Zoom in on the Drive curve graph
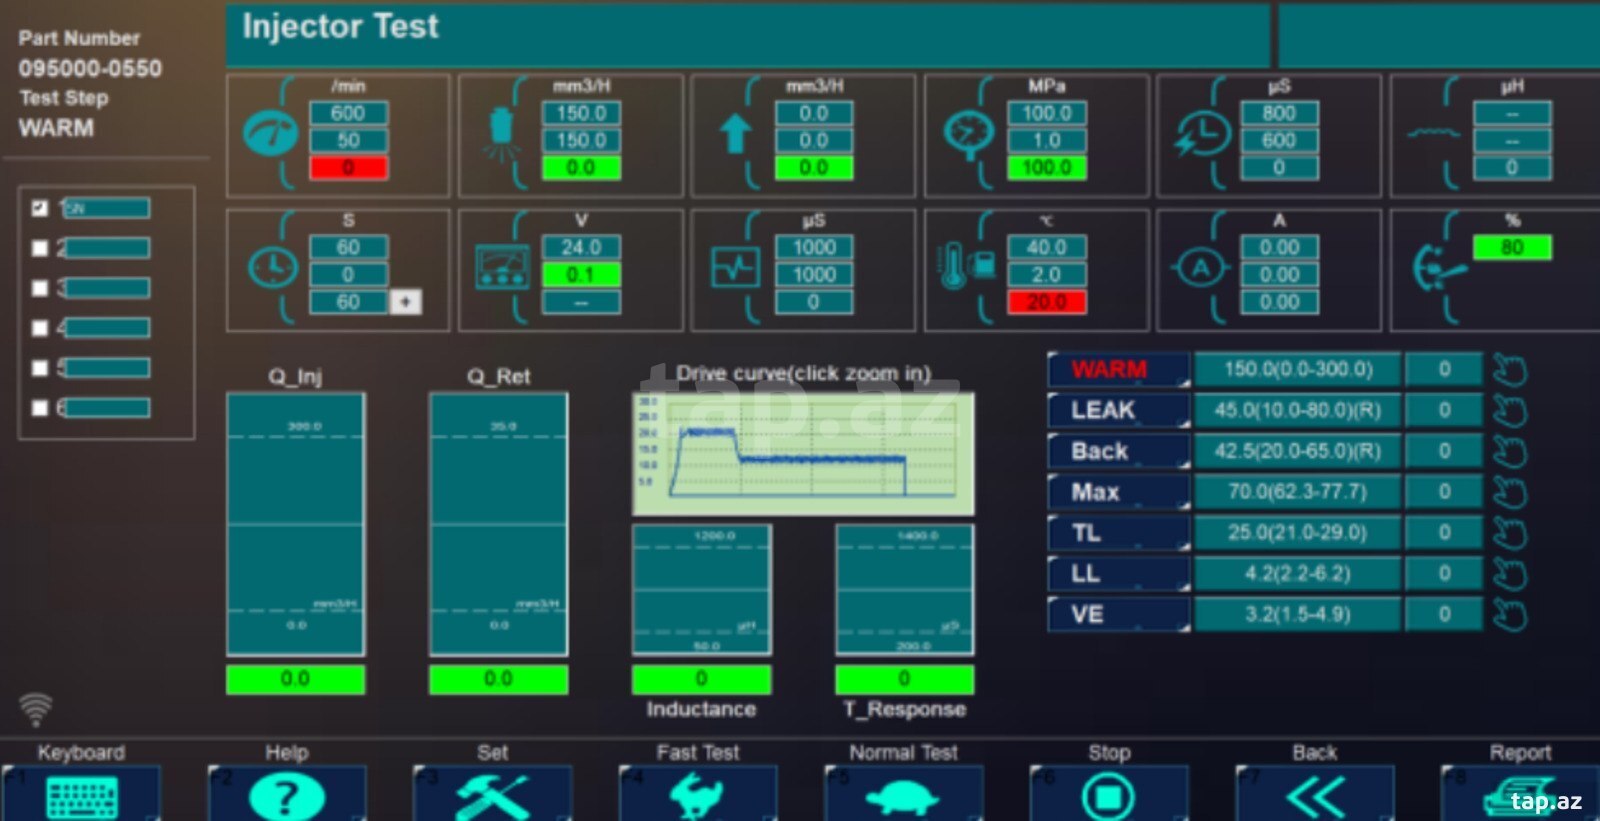The image size is (1600, 821). point(803,454)
